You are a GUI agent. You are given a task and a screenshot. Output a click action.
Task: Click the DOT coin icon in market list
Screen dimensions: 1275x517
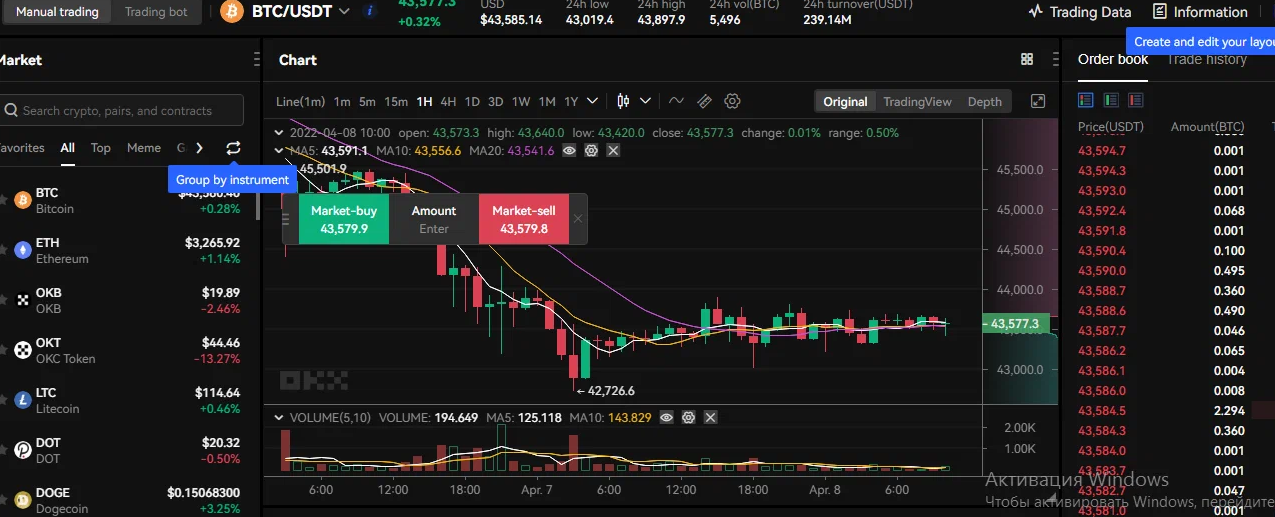pos(23,450)
